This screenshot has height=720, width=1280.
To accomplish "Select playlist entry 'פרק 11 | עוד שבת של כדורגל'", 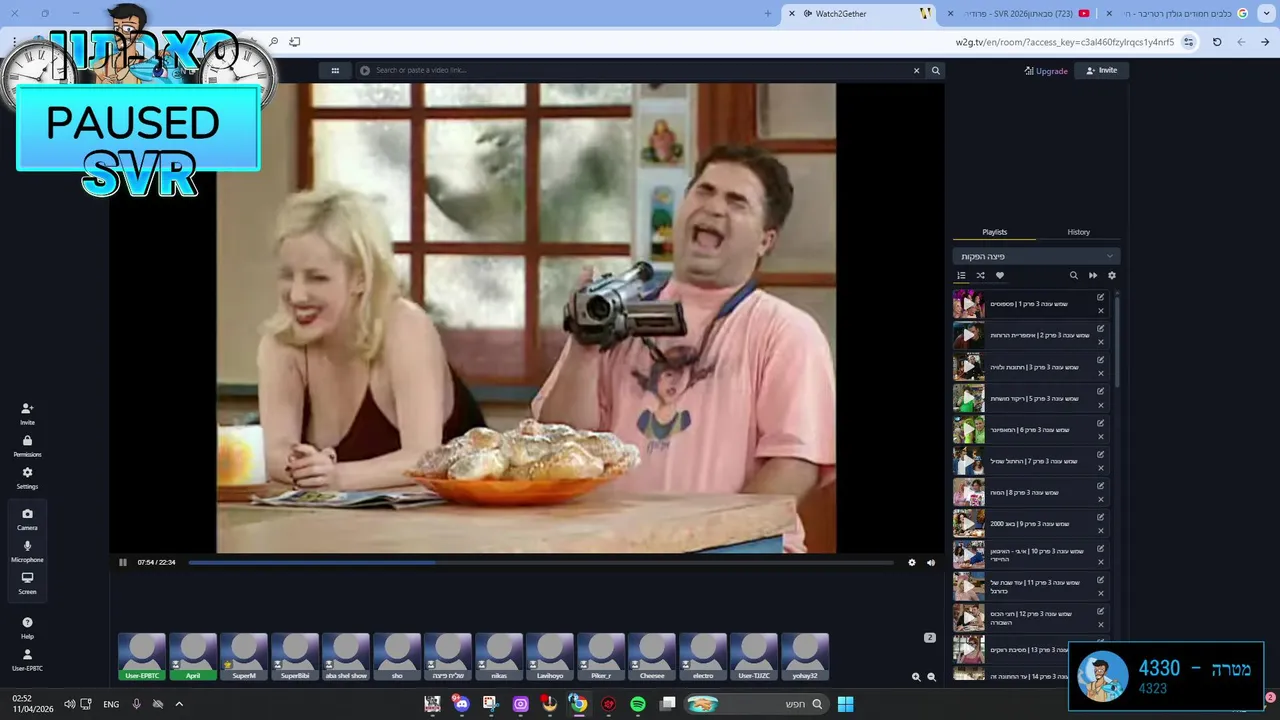I will (x=1030, y=587).
